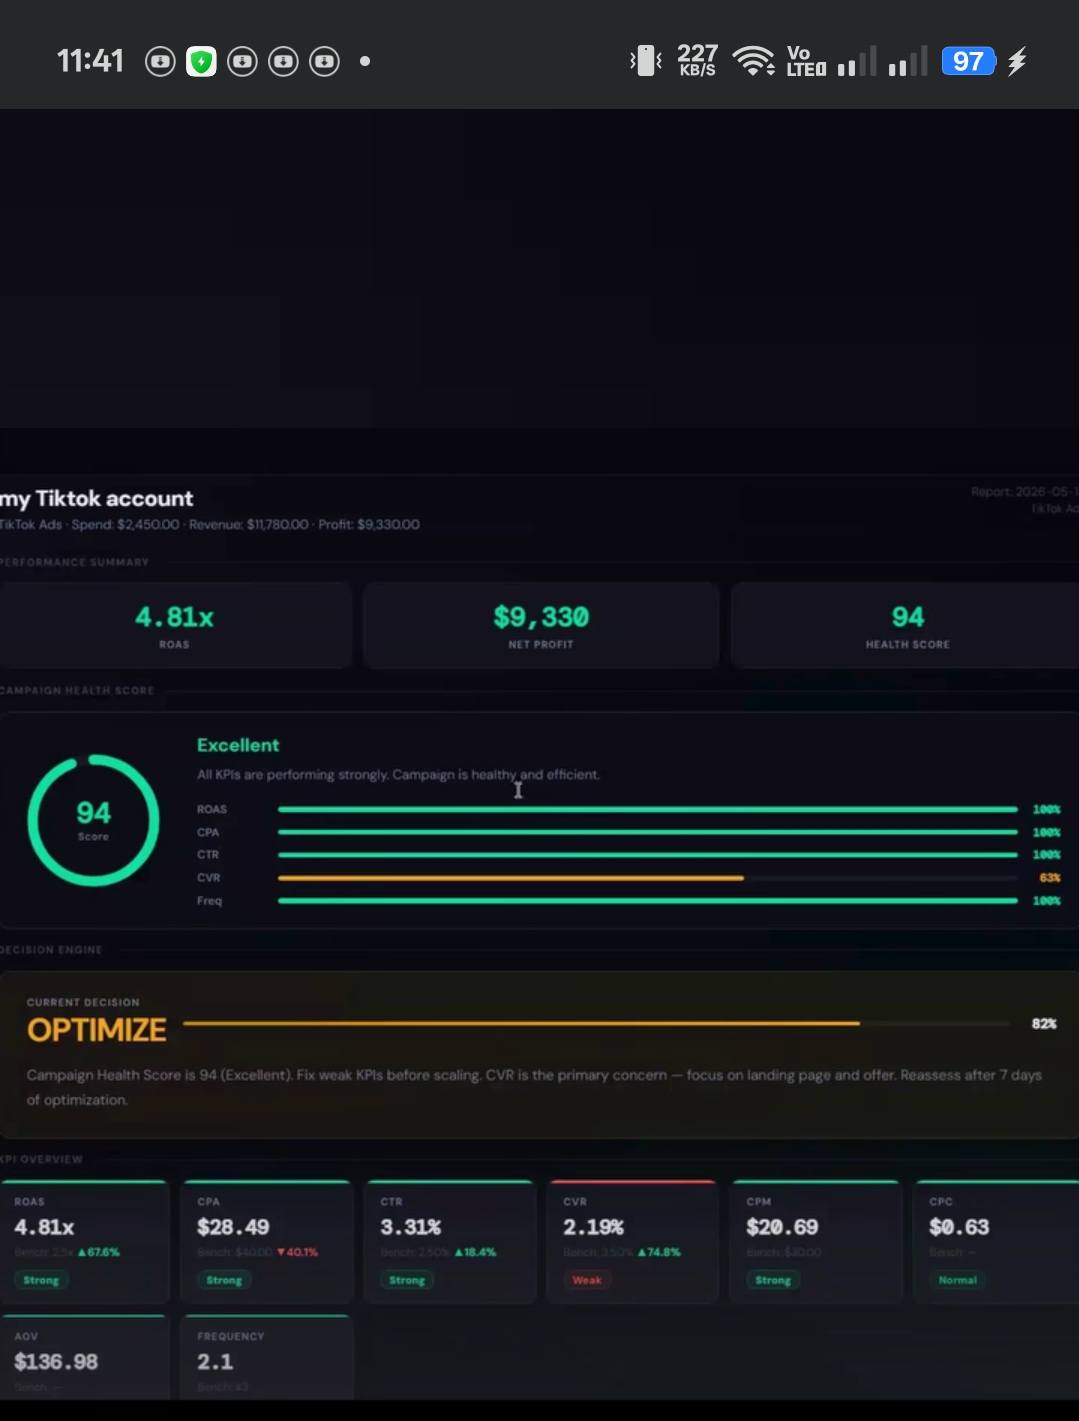
Task: Tap the Wi-Fi icon in status bar
Action: (x=753, y=61)
